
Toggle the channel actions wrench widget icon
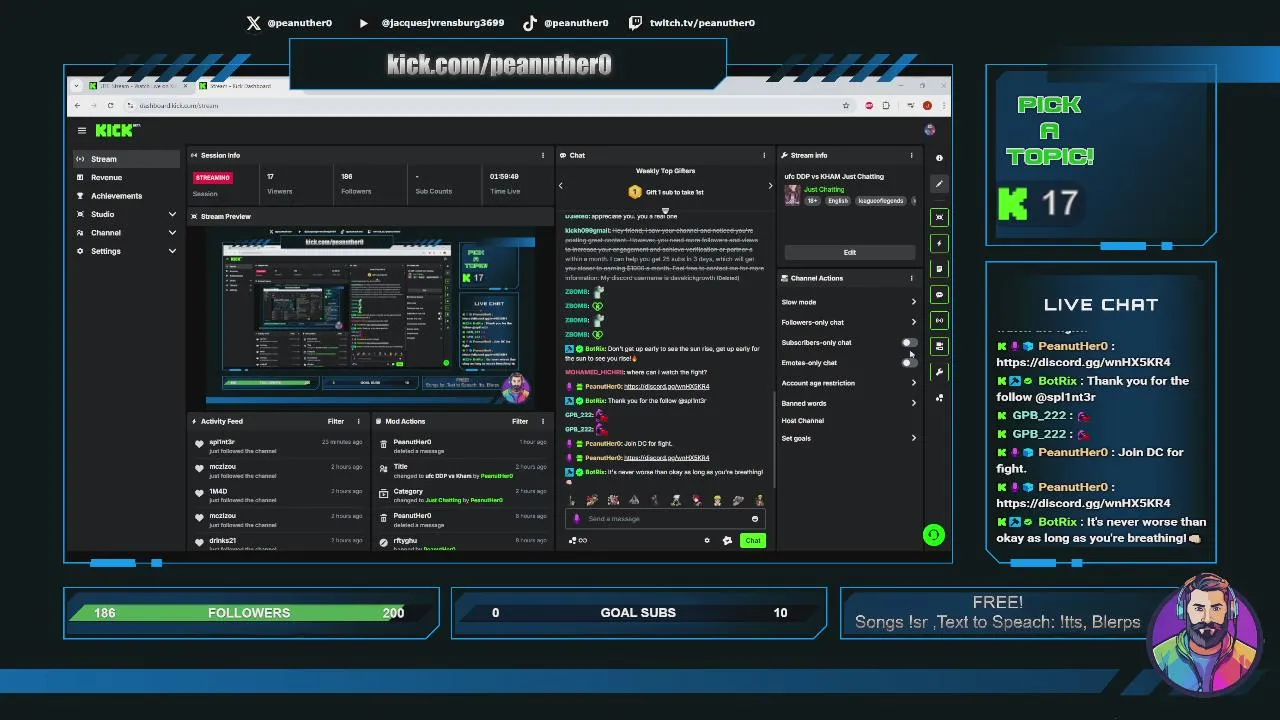click(x=939, y=372)
